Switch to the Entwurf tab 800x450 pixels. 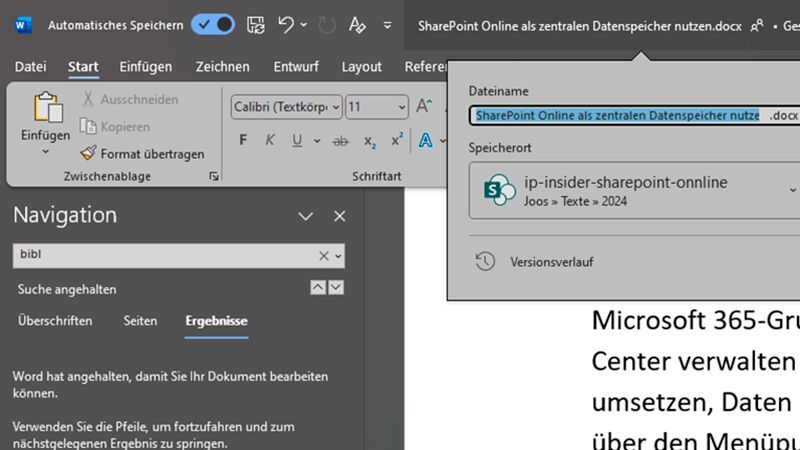296,67
